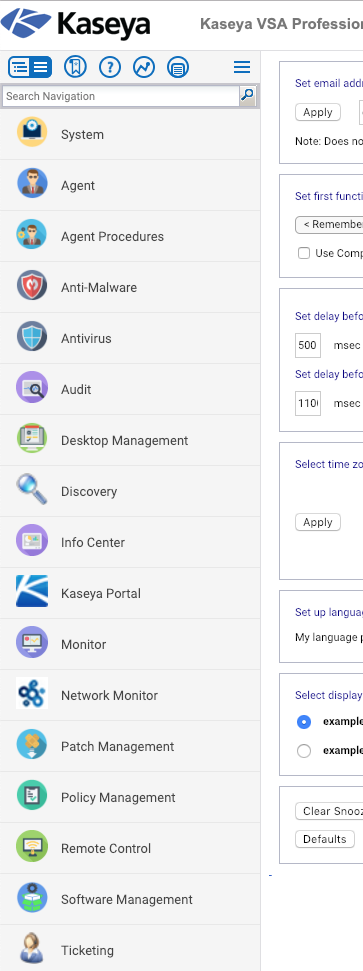Expand the Discovery label
Screen dimensions: 363x971
(x=89, y=491)
